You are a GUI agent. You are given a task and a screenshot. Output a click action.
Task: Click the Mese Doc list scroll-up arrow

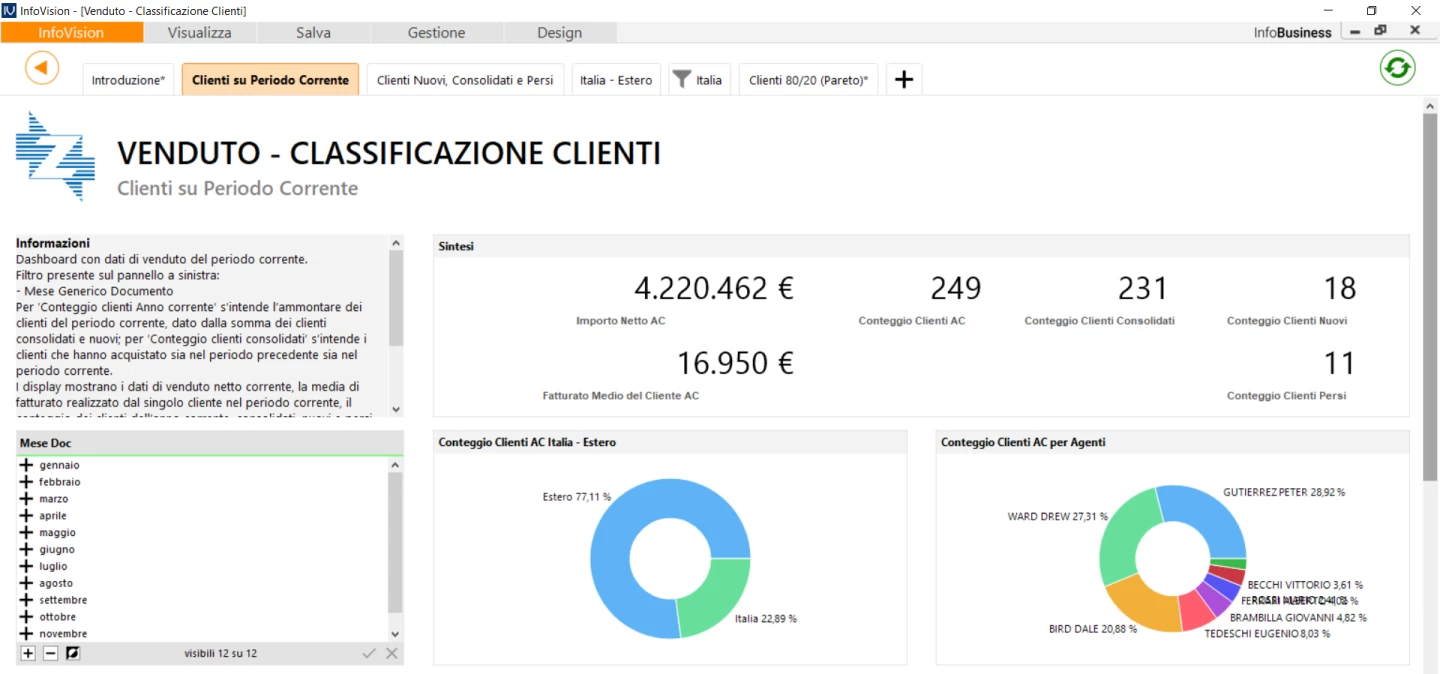coord(396,465)
